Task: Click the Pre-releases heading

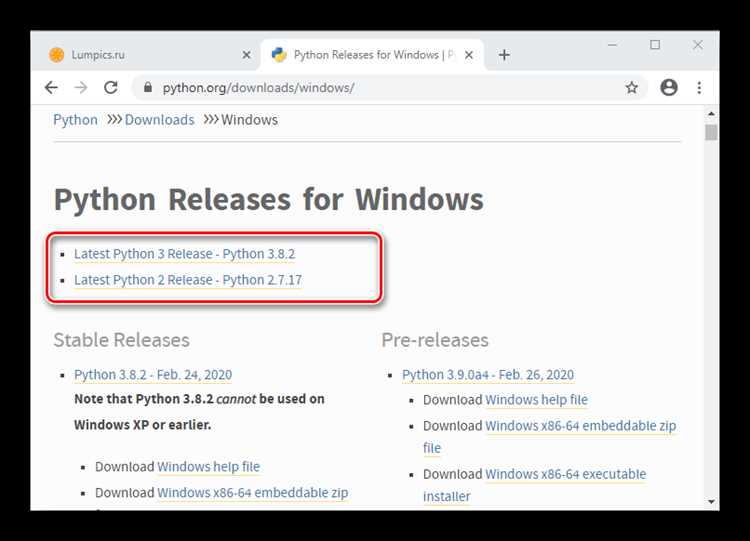Action: [435, 340]
